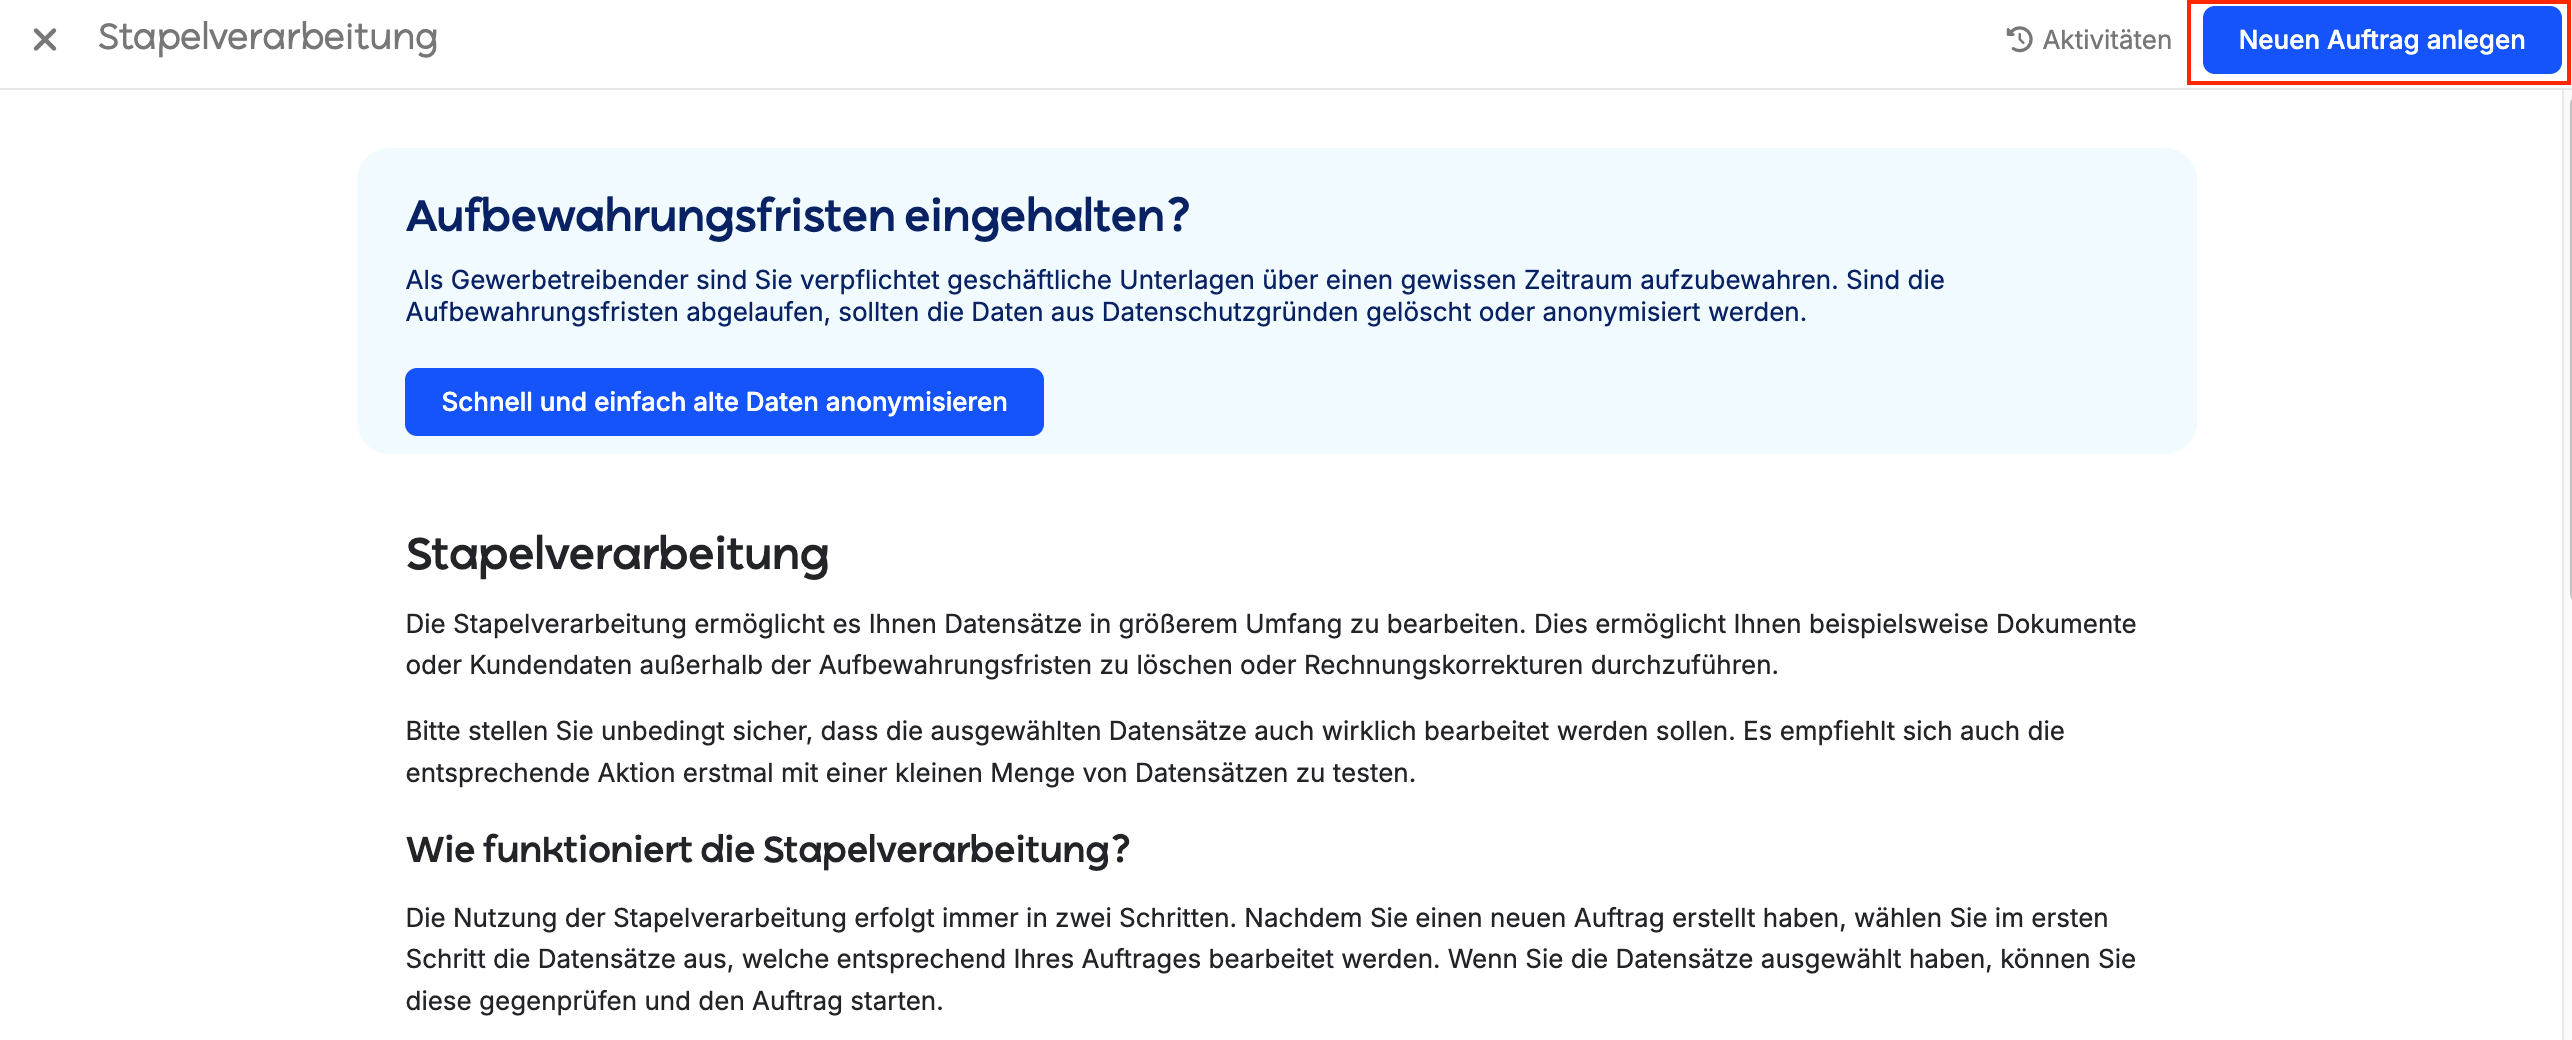Click Schnell und einfach alte Daten anonymisieren
Screen dimensions: 2572x1040
[x=724, y=402]
